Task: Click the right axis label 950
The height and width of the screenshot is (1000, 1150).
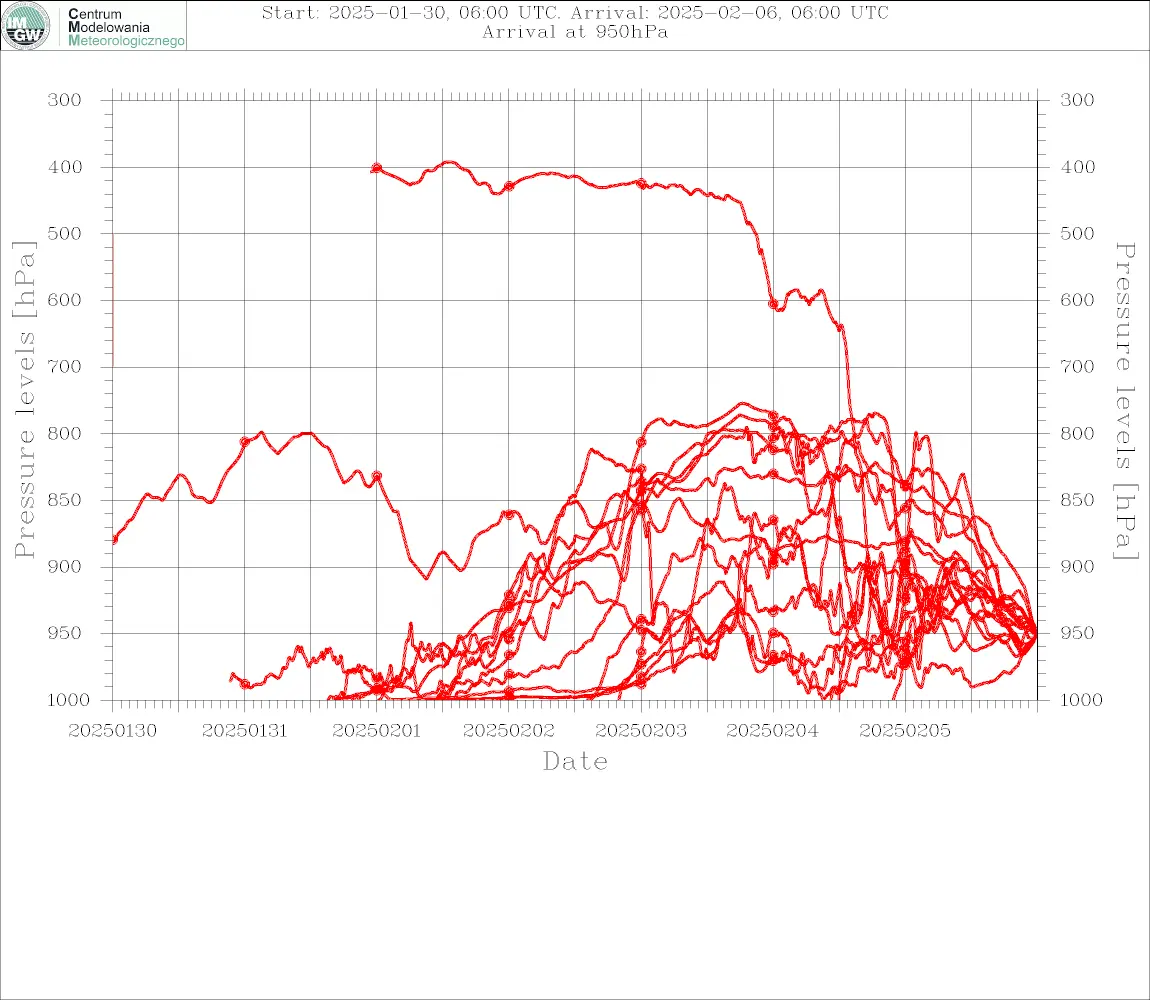Action: 1077,632
